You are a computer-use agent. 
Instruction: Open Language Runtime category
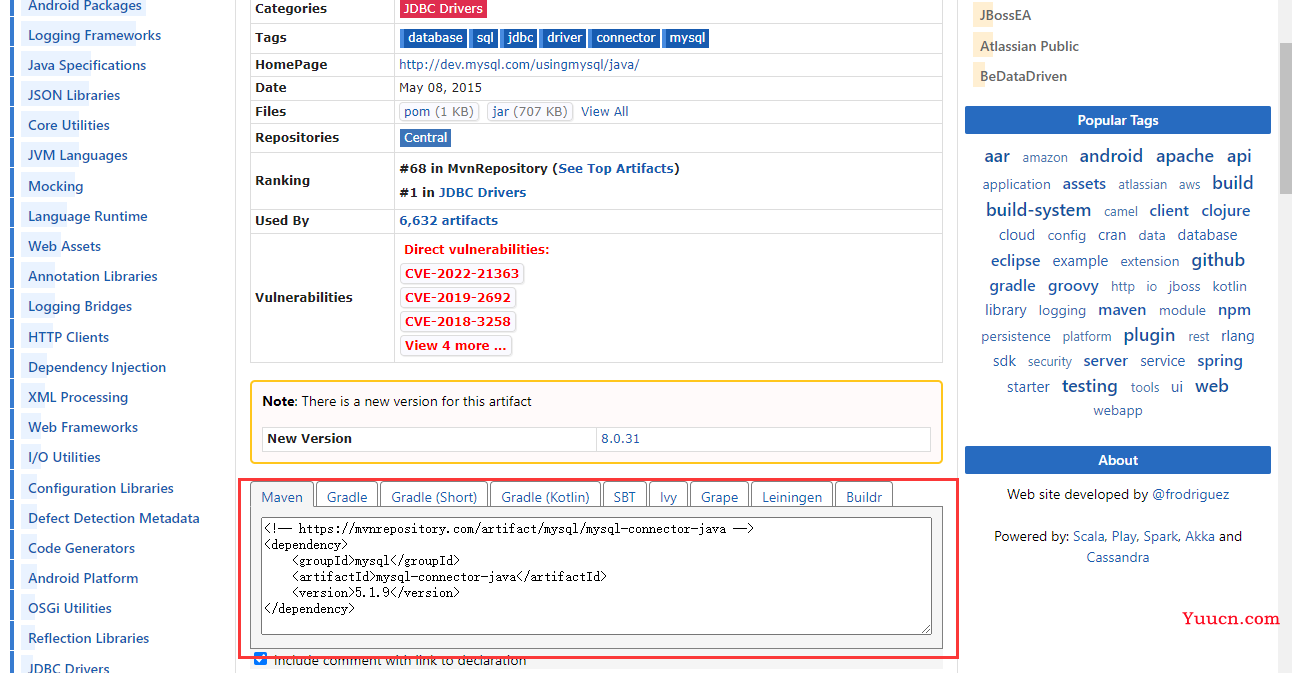88,216
